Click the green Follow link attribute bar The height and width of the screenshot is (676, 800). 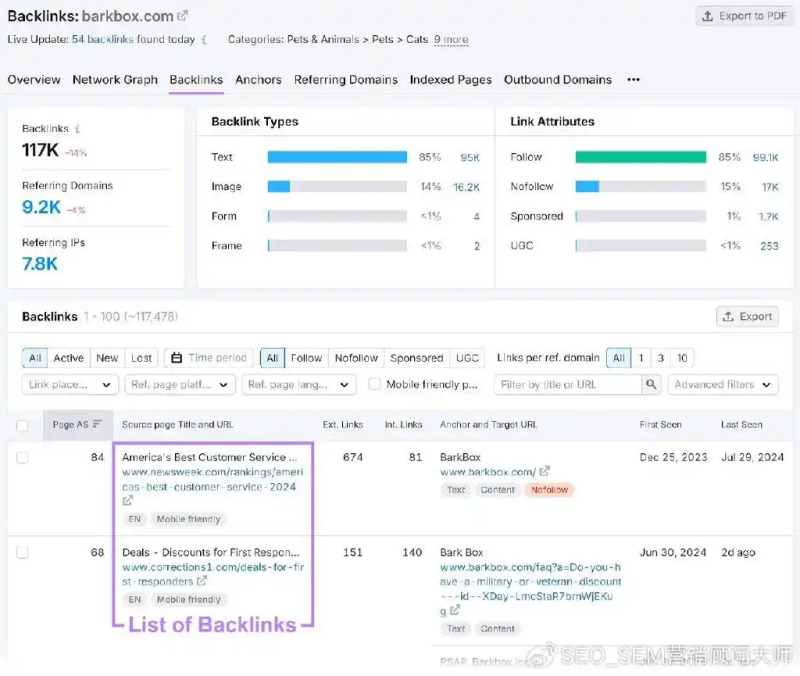(x=641, y=157)
